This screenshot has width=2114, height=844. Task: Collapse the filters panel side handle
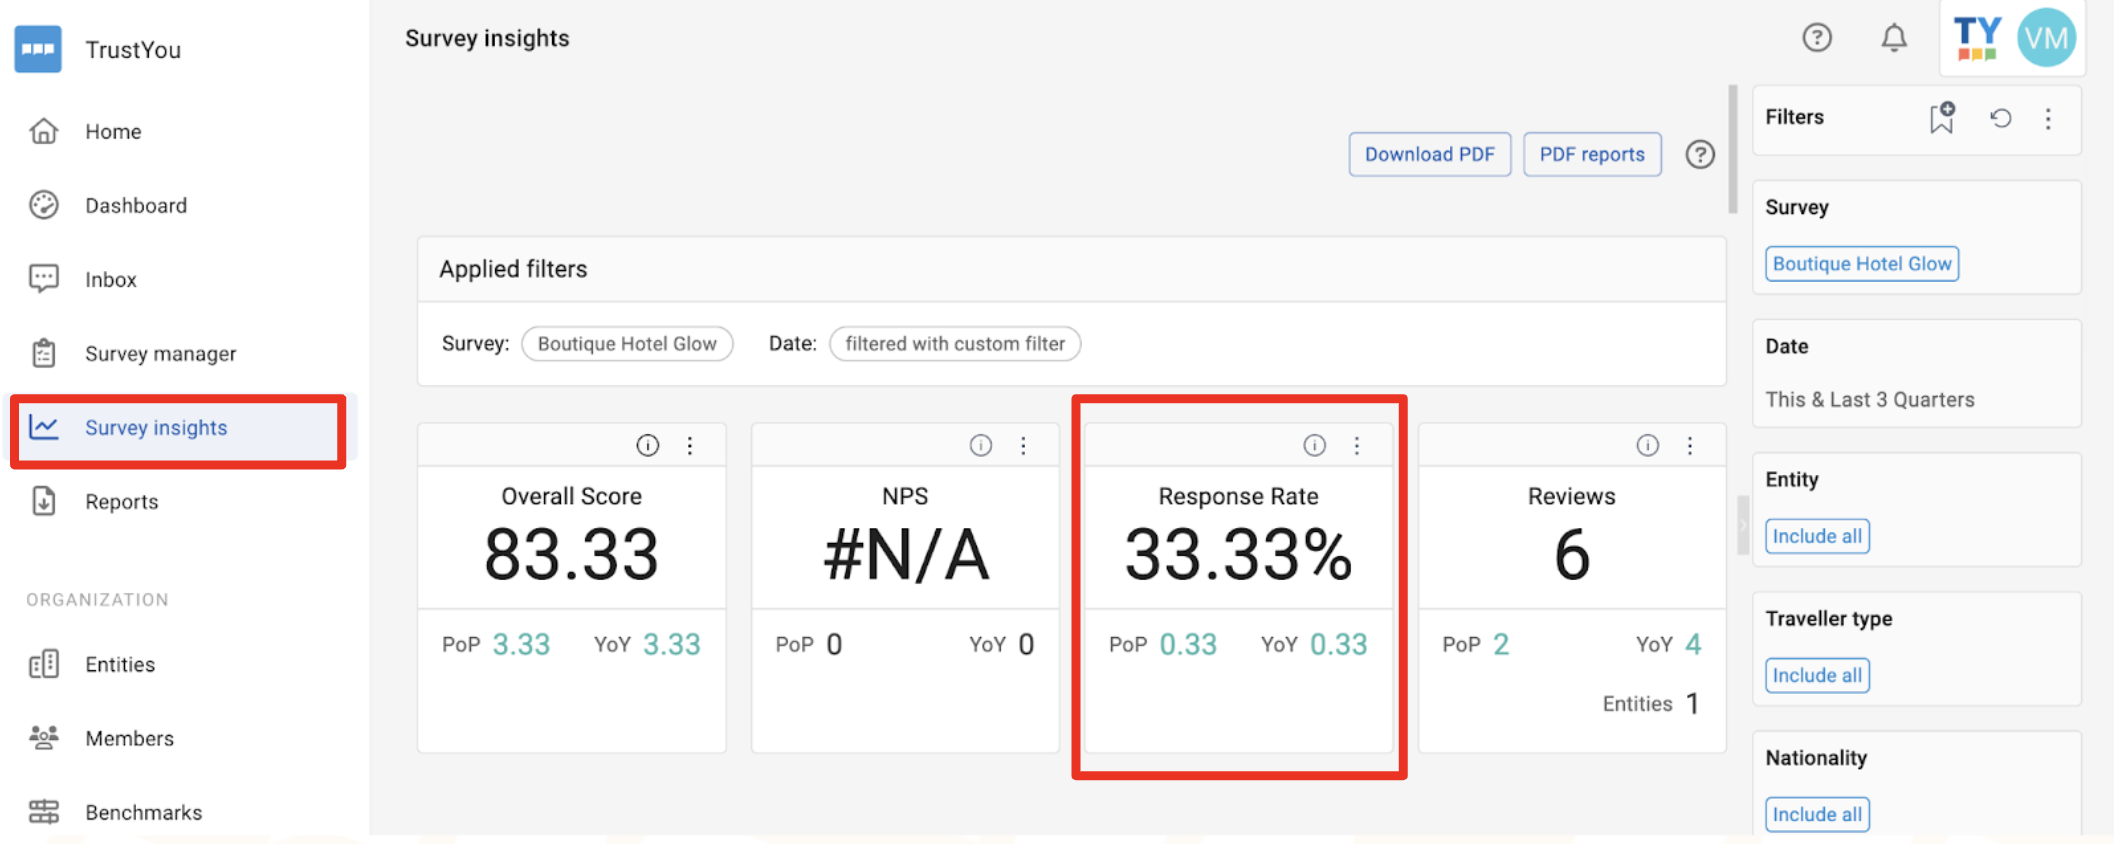pyautogui.click(x=1743, y=525)
